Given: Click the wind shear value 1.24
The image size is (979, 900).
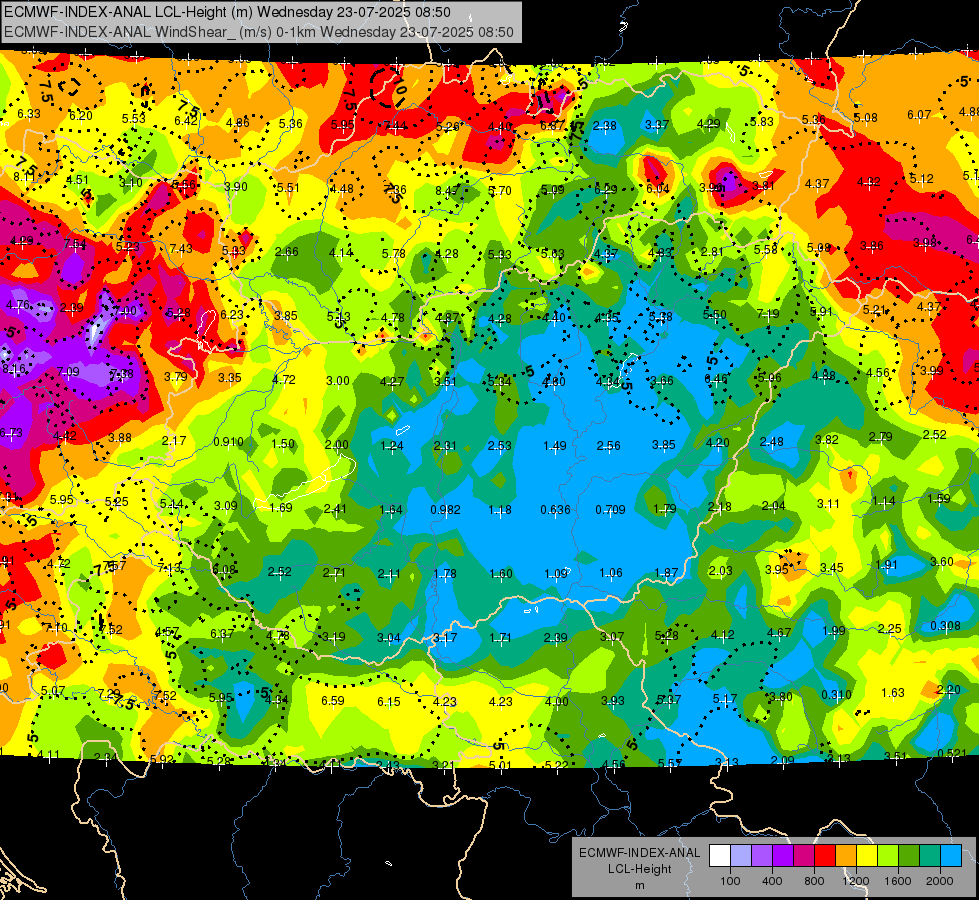Looking at the screenshot, I should (x=392, y=446).
